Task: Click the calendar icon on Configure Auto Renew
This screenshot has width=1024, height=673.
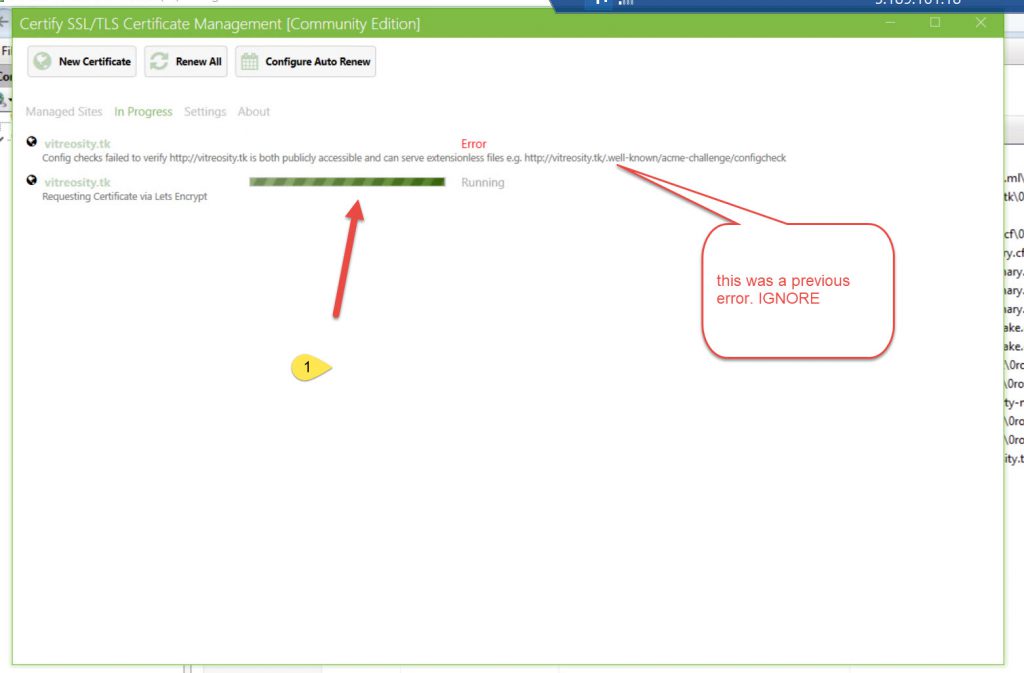Action: click(250, 62)
